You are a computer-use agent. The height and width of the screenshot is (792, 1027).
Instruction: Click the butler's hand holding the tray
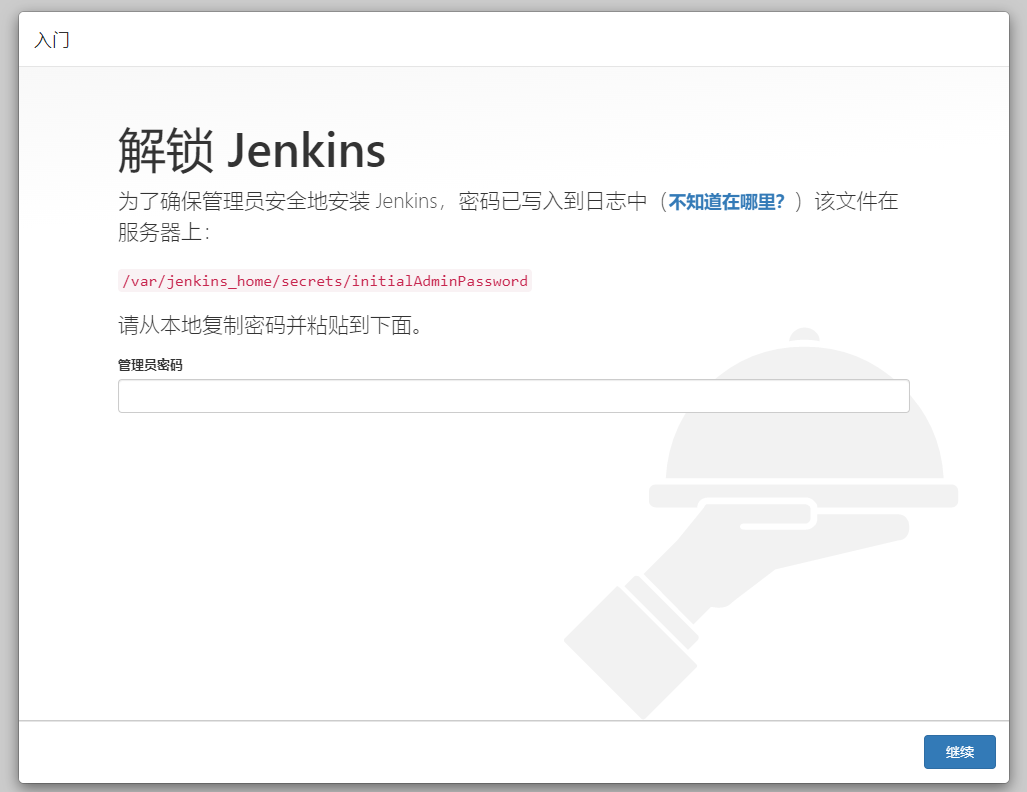point(760,540)
